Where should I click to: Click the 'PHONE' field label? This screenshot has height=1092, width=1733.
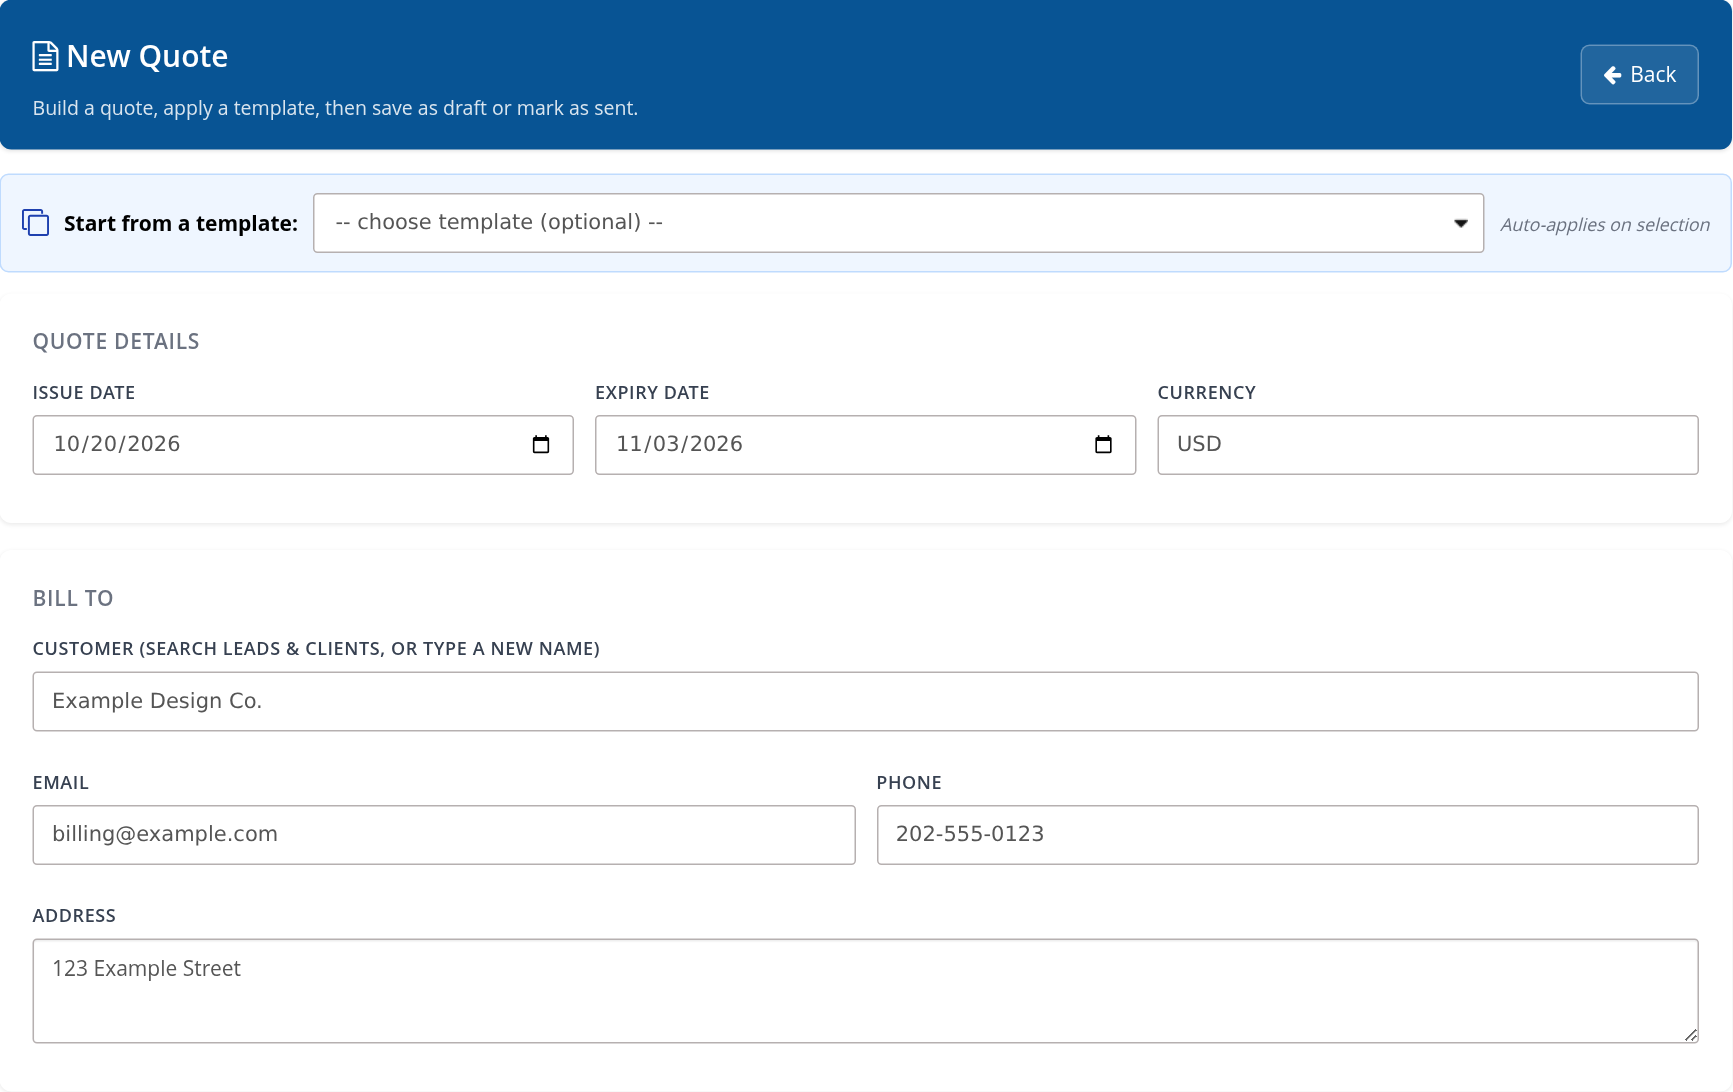(909, 783)
